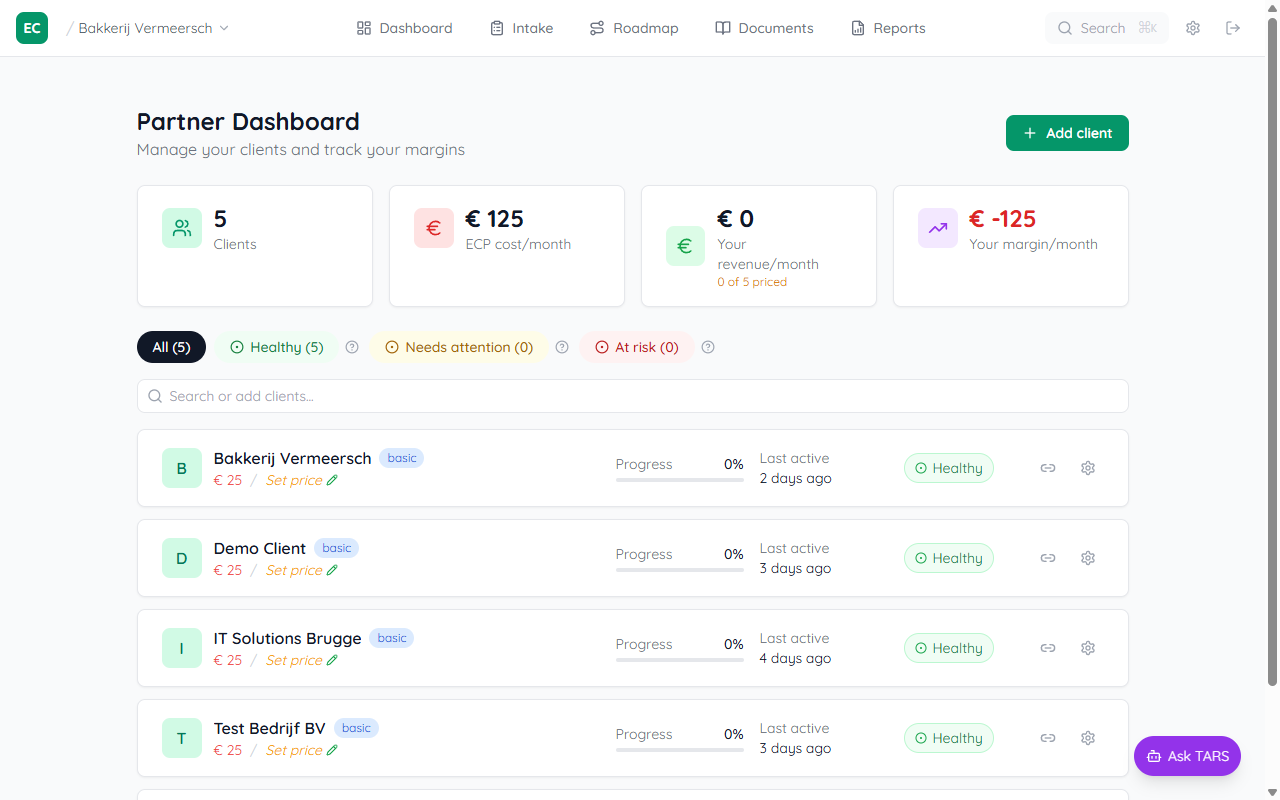Viewport: 1280px width, 800px height.
Task: Click the Add client button
Action: pyautogui.click(x=1067, y=132)
